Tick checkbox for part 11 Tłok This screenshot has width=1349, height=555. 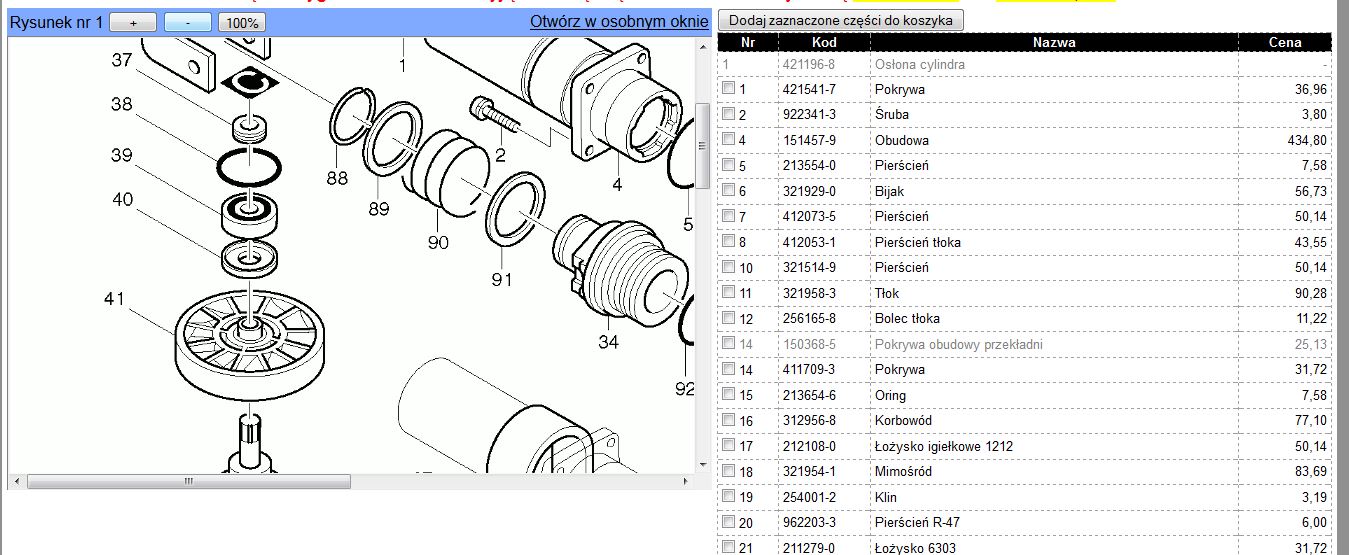(x=729, y=292)
